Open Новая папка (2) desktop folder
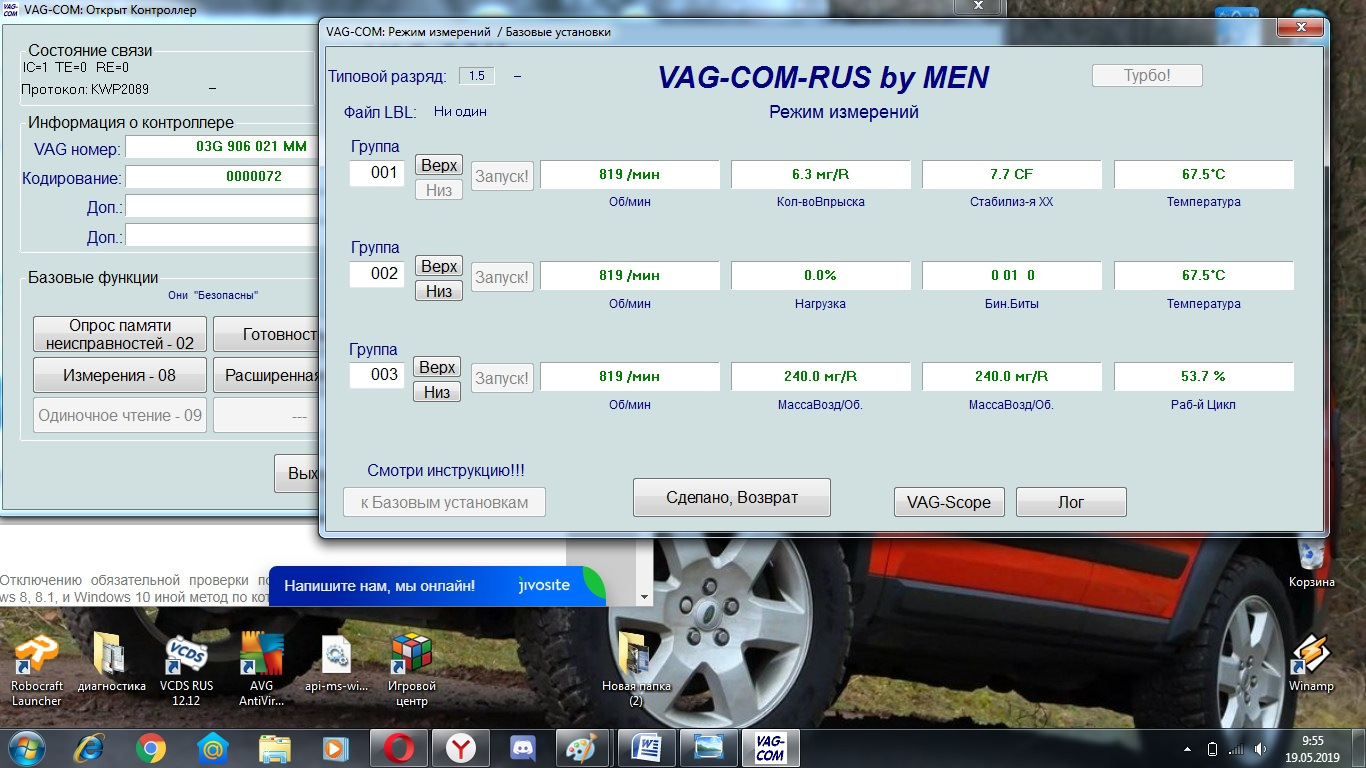The height and width of the screenshot is (768, 1366). [x=636, y=670]
